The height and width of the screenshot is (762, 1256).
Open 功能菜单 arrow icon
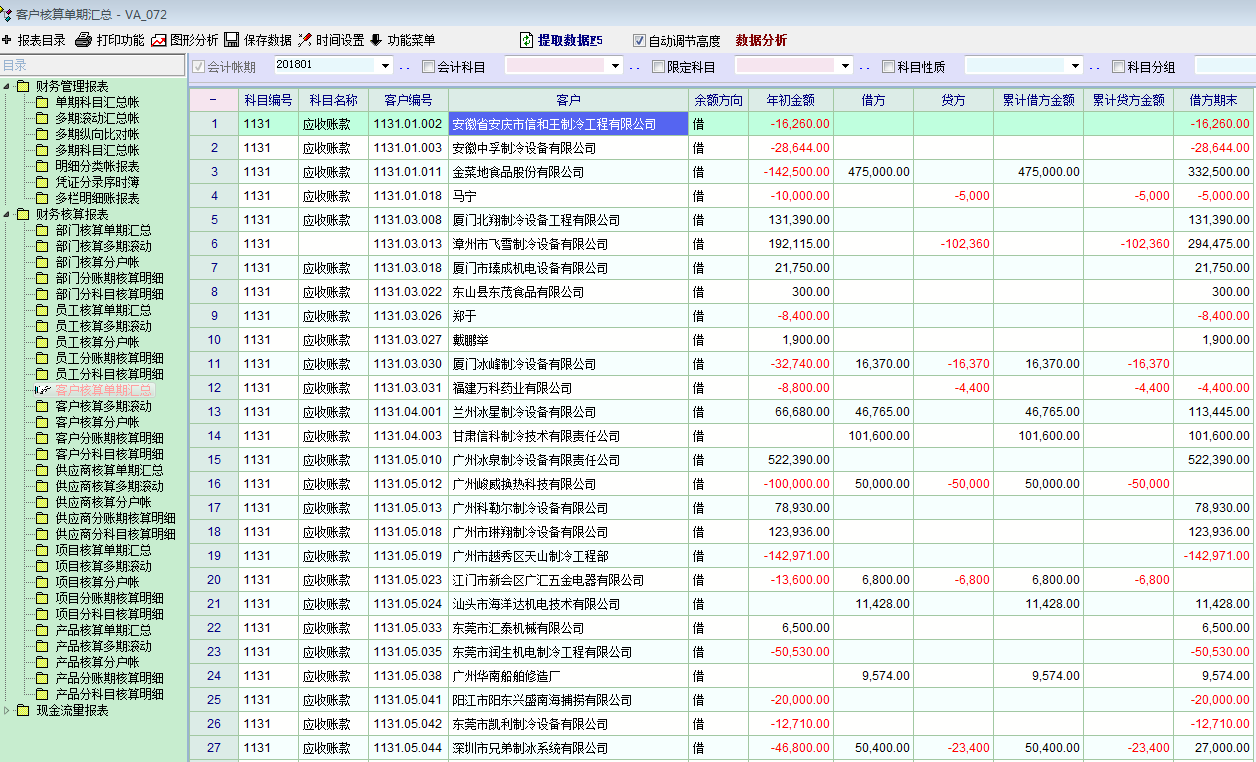[376, 40]
